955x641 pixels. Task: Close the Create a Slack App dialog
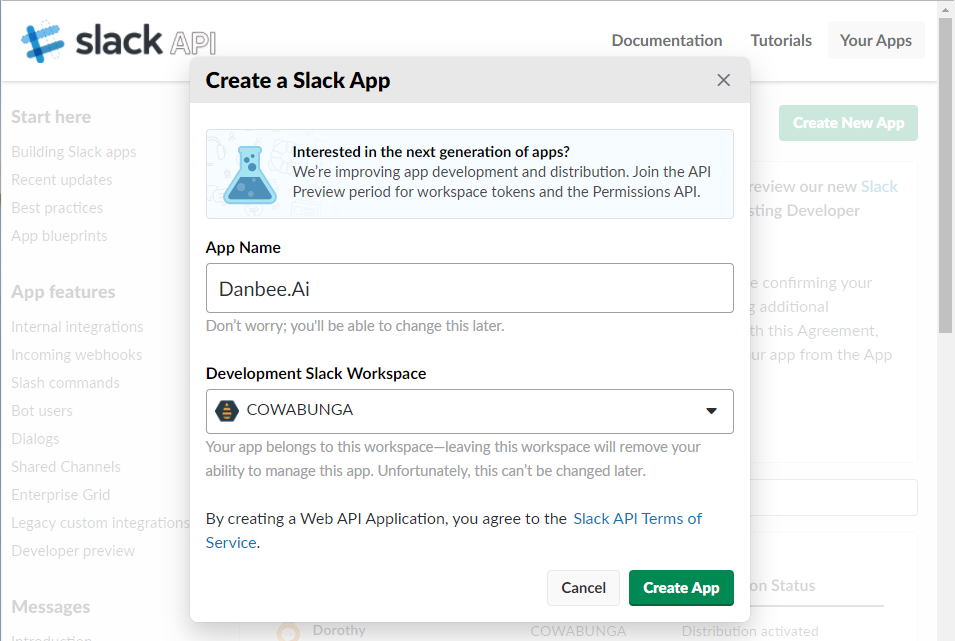[723, 80]
